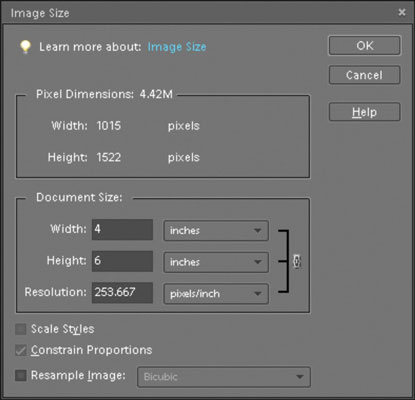Open the document Height units dropdown

(x=216, y=262)
